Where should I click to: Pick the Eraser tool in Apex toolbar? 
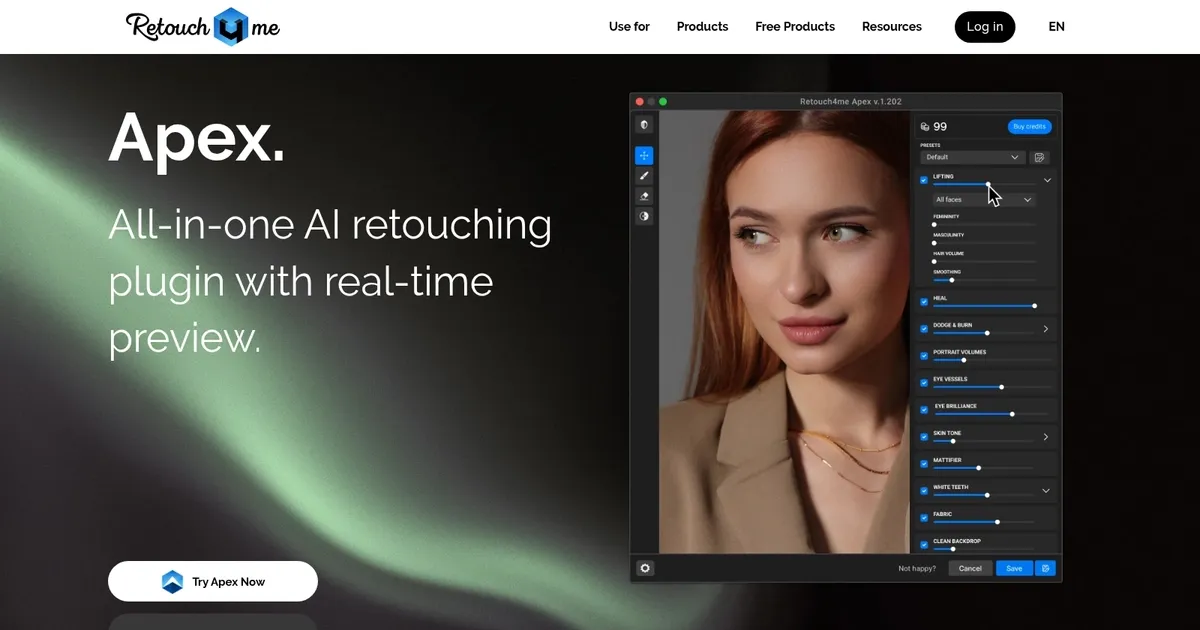point(644,196)
